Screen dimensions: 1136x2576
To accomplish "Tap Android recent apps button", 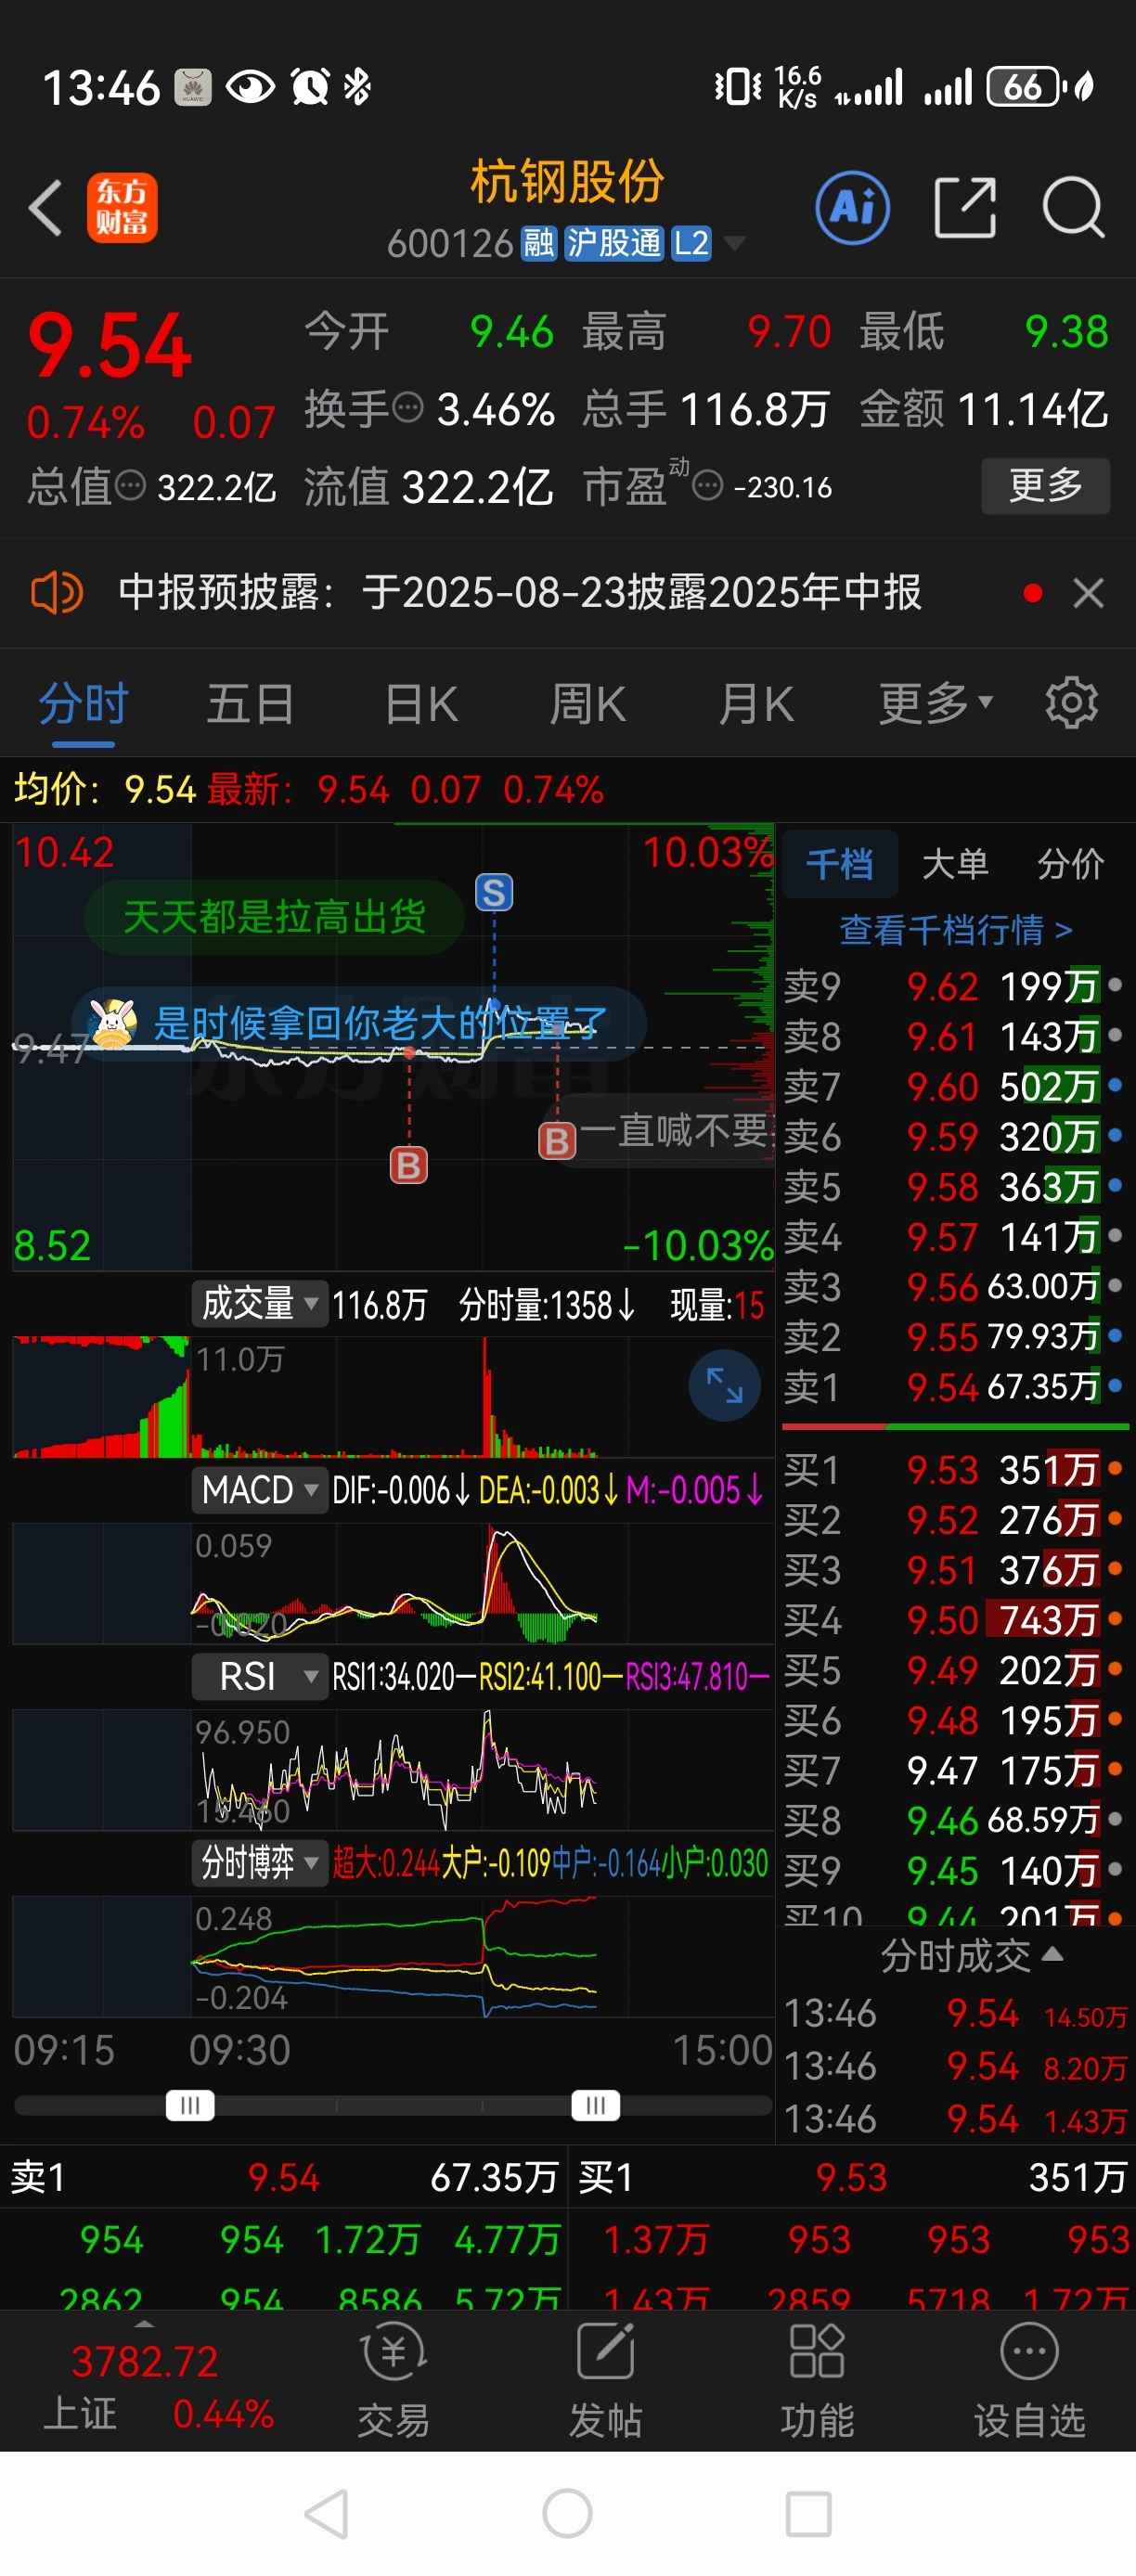I will click(808, 2514).
